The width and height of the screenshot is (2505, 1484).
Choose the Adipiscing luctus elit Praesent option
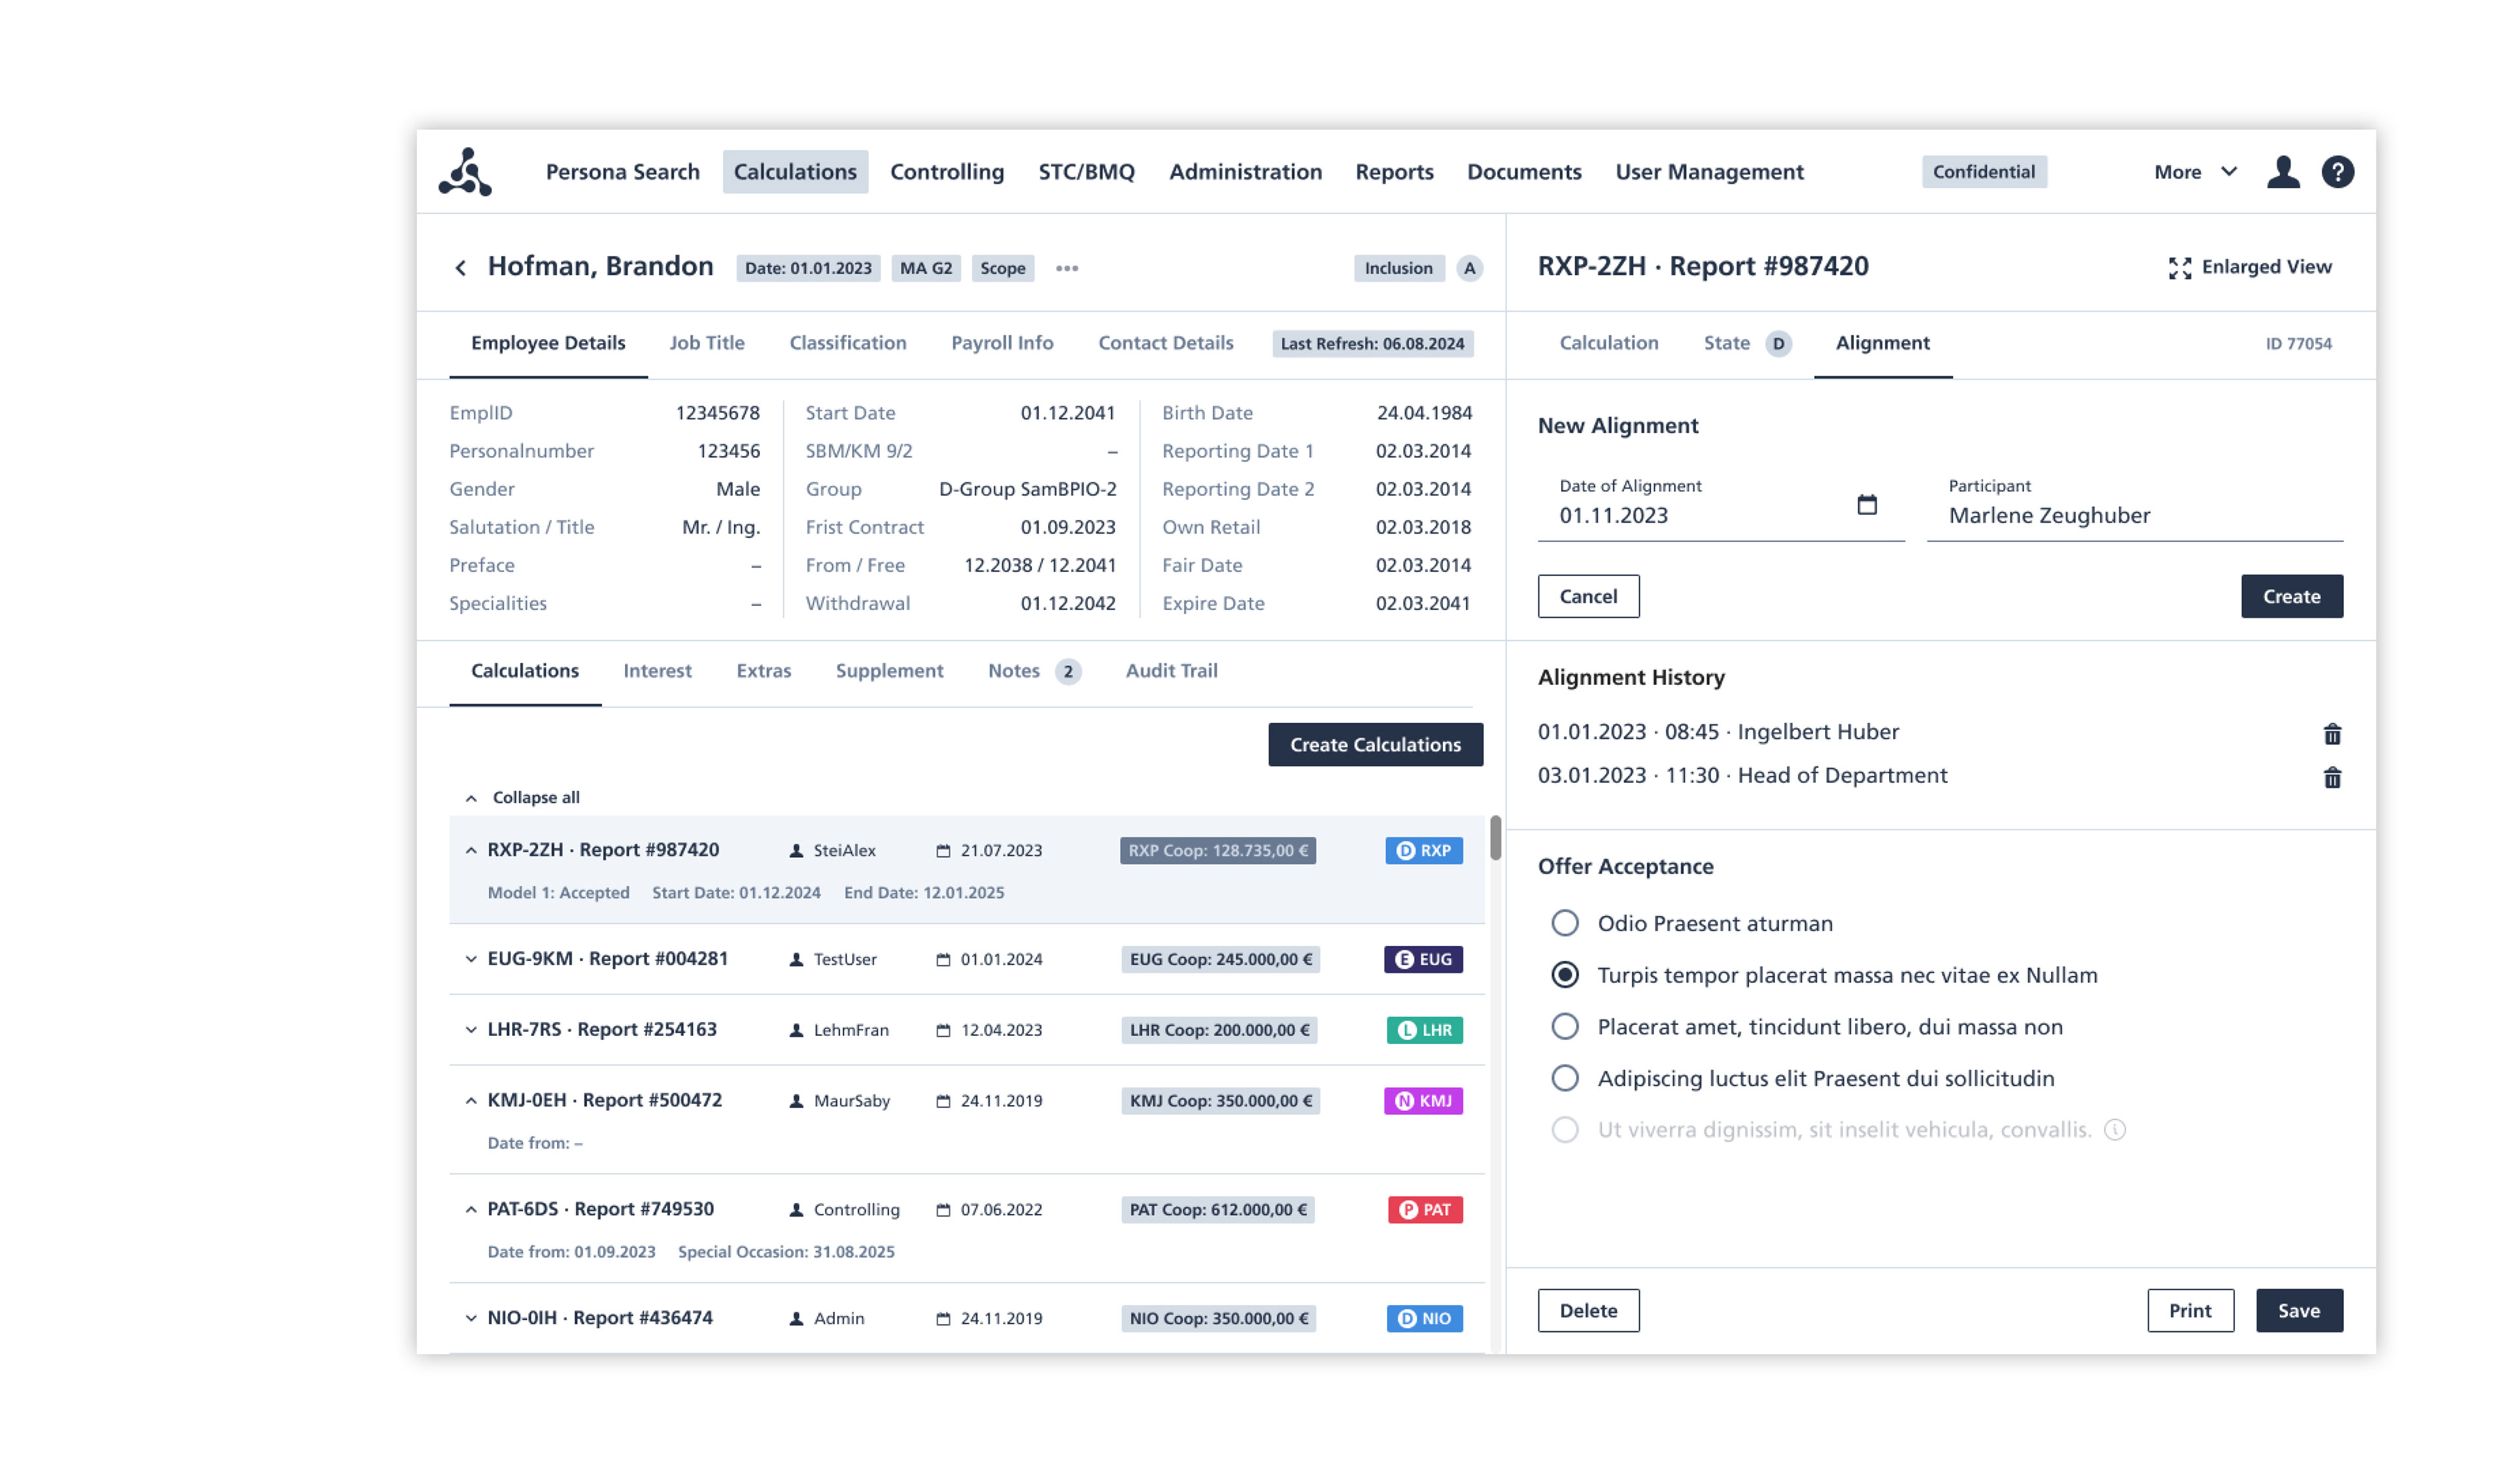[1564, 1078]
